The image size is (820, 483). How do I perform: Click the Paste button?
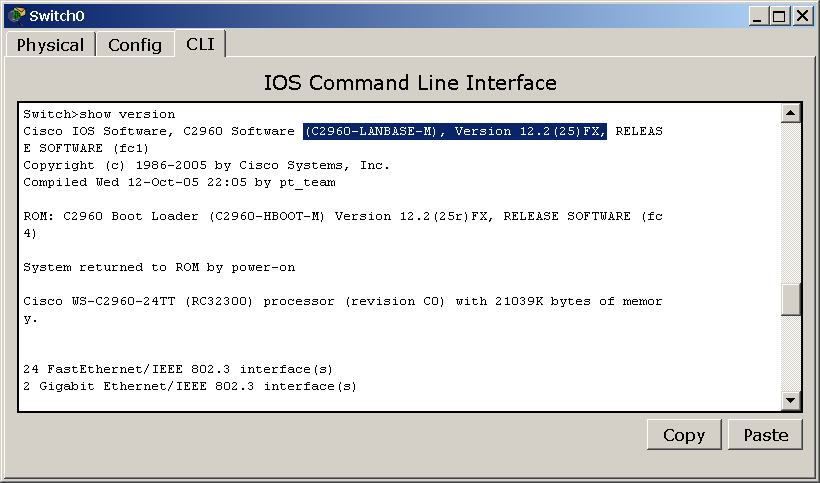point(766,435)
